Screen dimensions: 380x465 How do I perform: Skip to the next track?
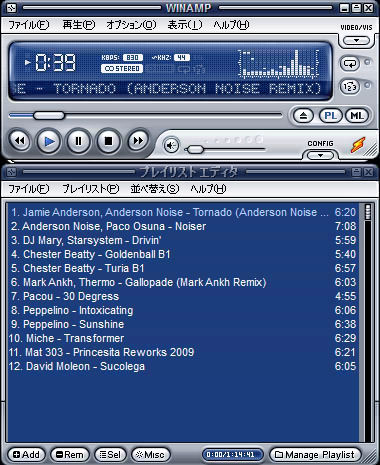[138, 141]
